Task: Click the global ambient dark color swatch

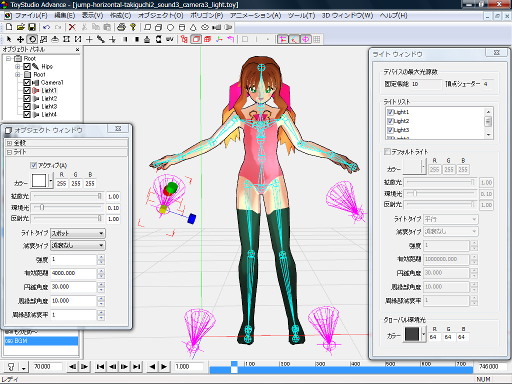Action: (x=412, y=334)
